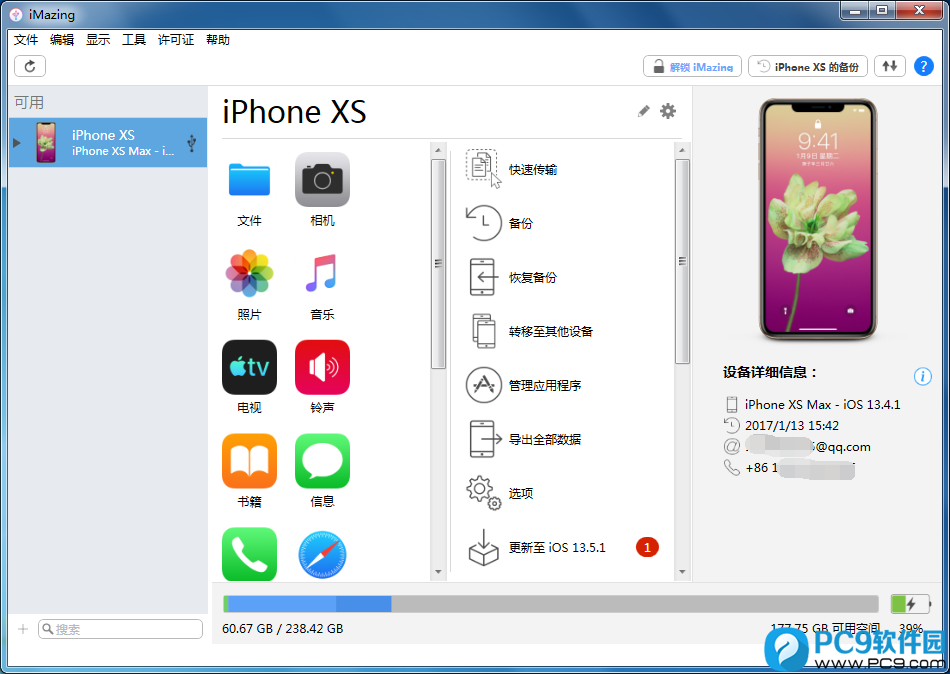
Task: Select the iPhone XS device in sidebar
Action: click(x=108, y=142)
